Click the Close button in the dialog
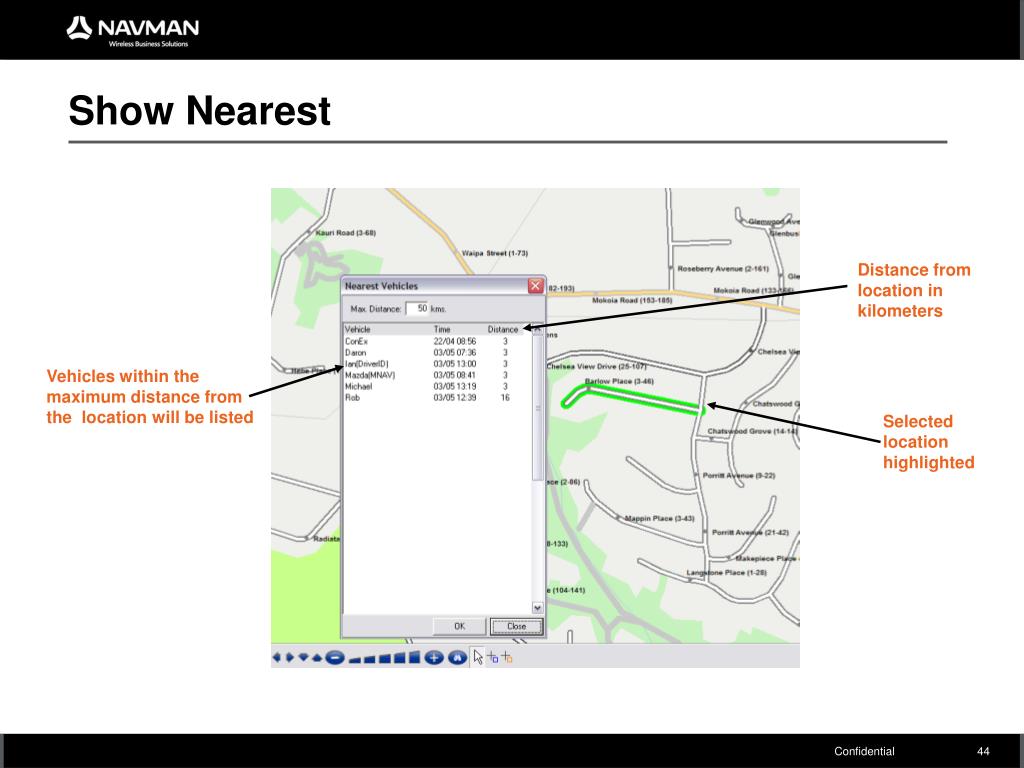Viewport: 1024px width, 768px height. point(517,626)
